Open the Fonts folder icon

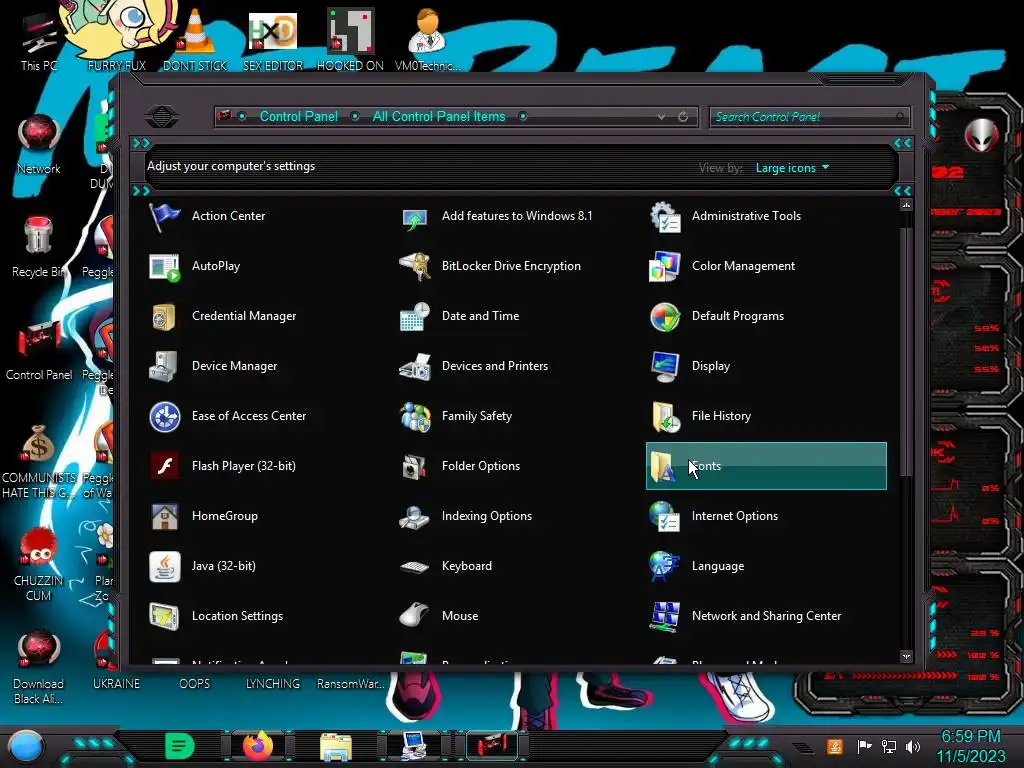click(663, 466)
